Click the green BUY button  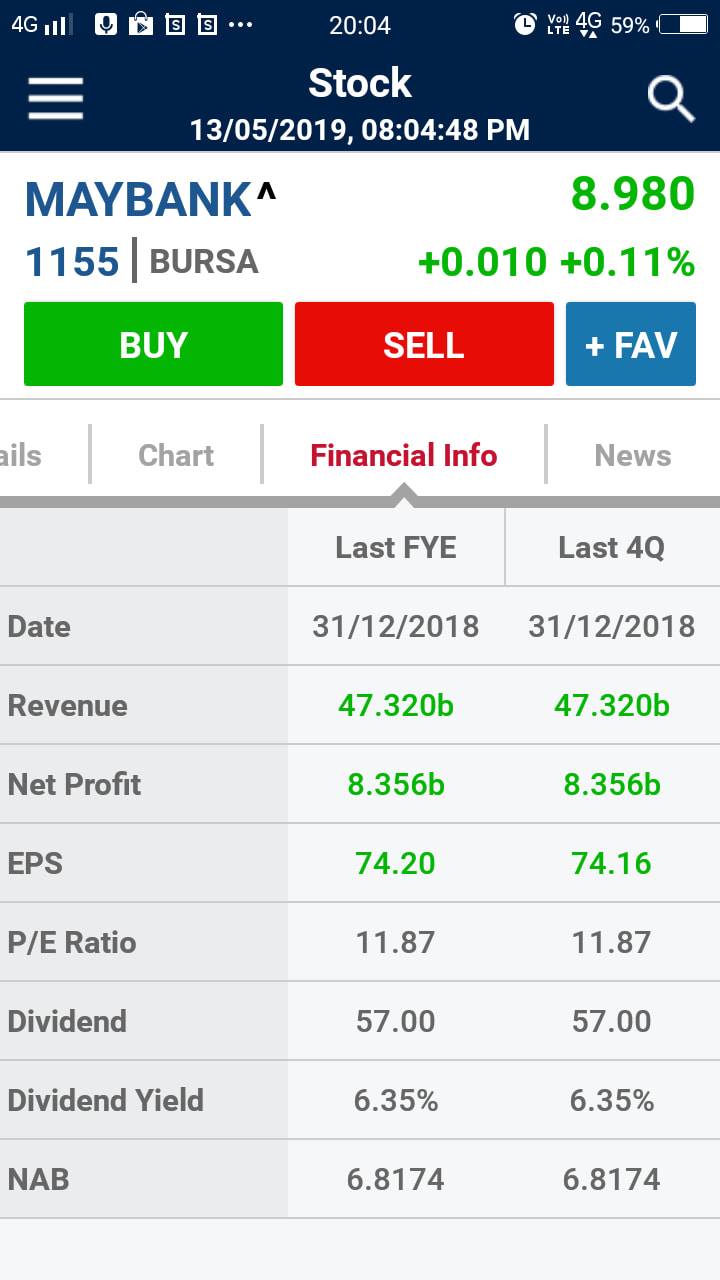(153, 344)
